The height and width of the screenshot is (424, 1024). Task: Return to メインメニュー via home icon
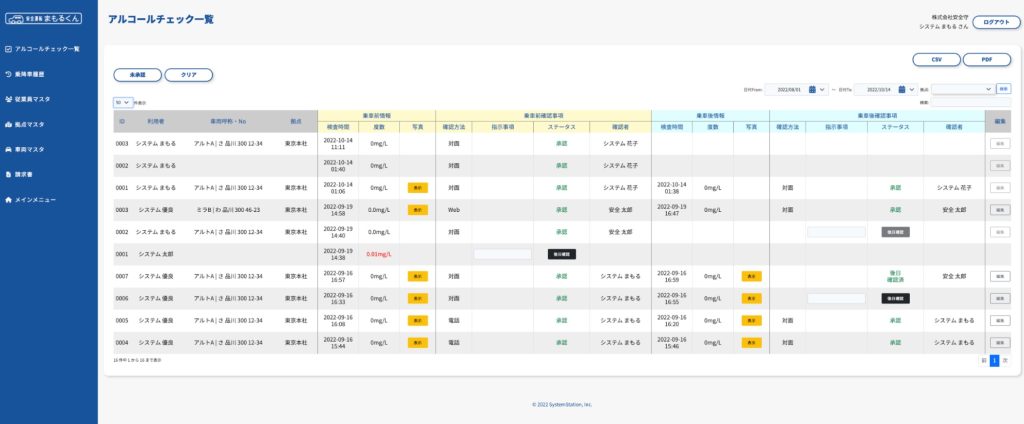[x=8, y=200]
